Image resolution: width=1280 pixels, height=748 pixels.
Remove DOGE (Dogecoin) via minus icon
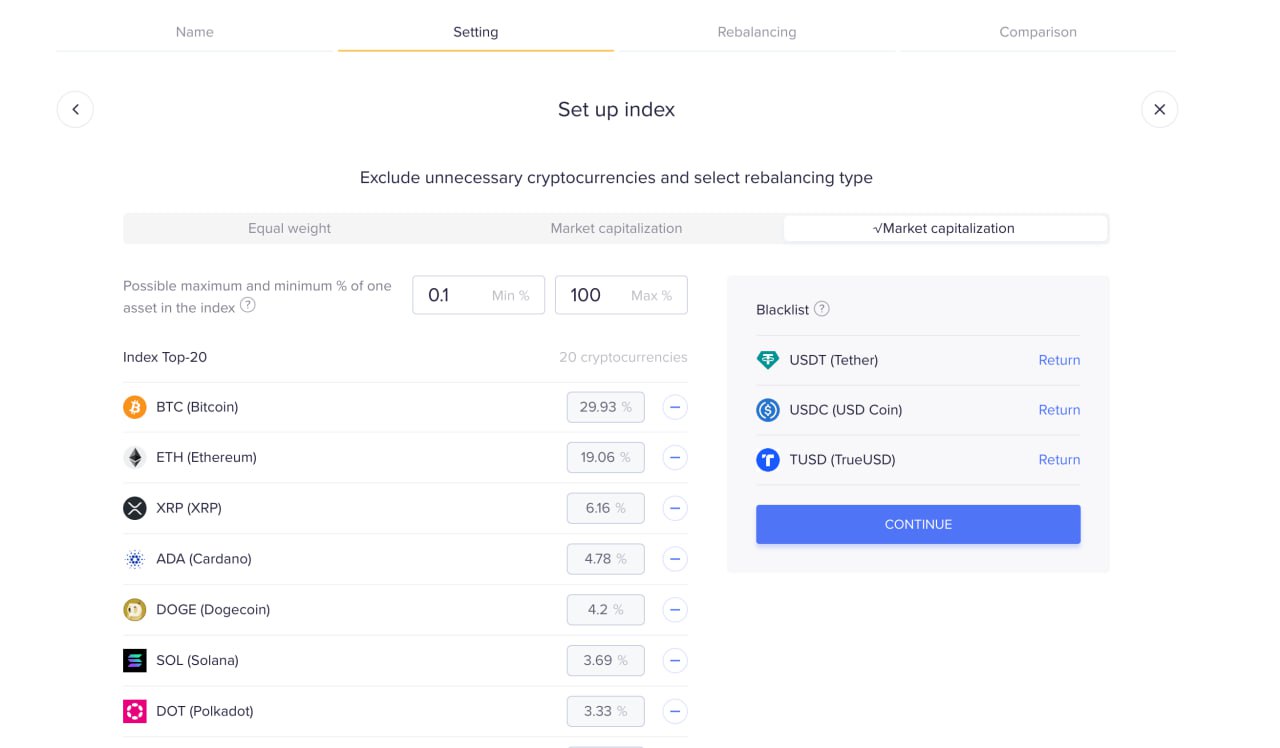675,609
